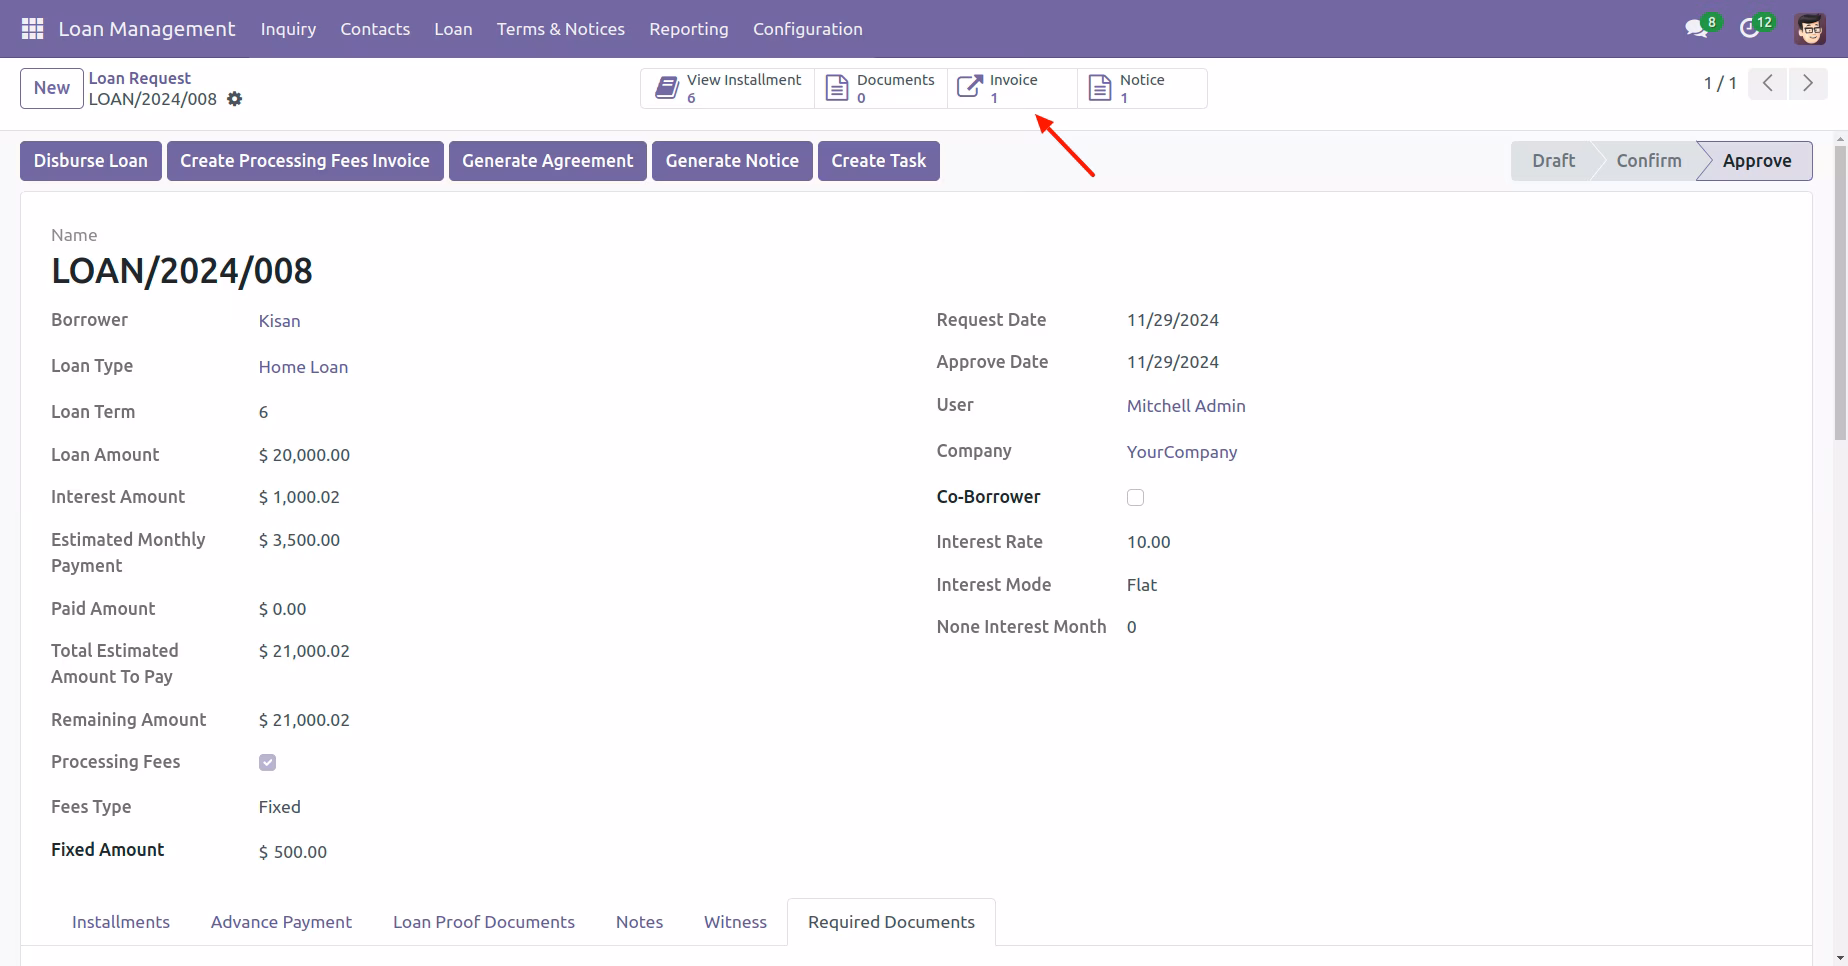Click the Documents file icon
Viewport: 1848px width, 966px height.
pyautogui.click(x=837, y=88)
